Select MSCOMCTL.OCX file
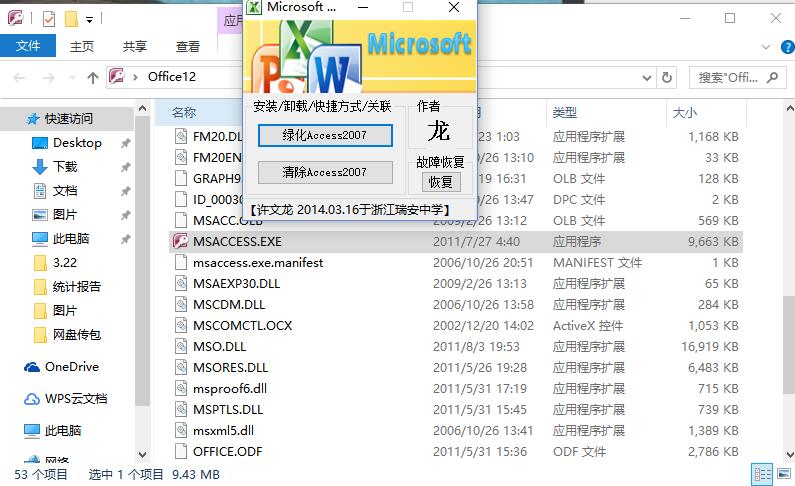The image size is (795, 486). coord(242,325)
